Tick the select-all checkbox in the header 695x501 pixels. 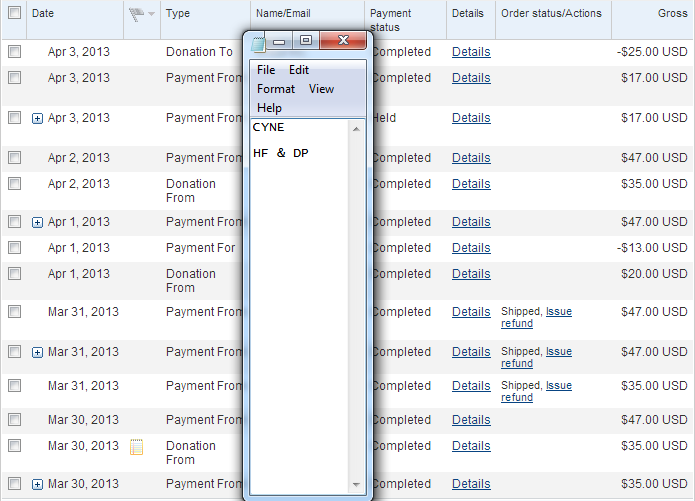[14, 13]
